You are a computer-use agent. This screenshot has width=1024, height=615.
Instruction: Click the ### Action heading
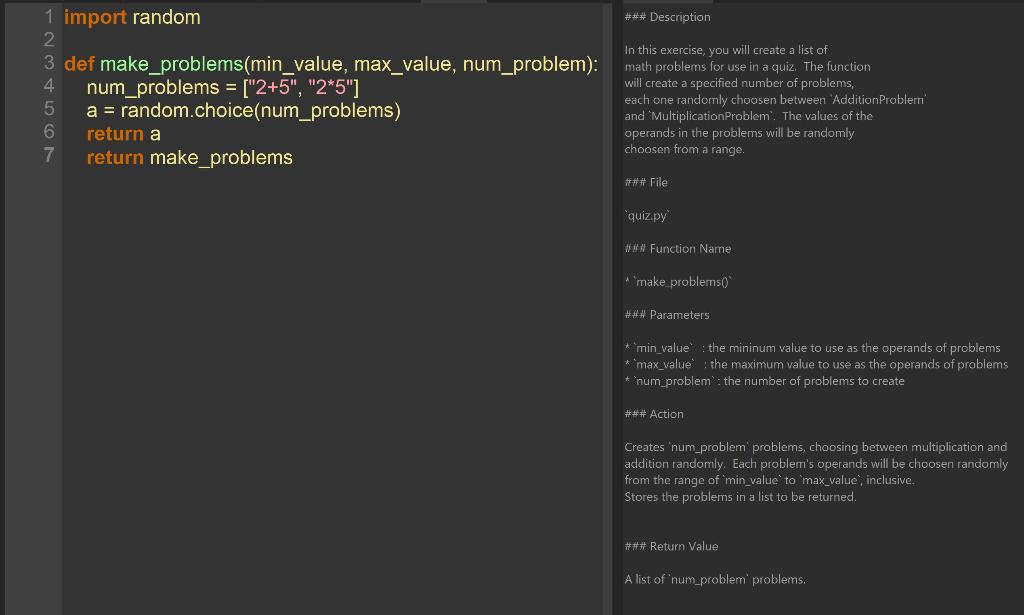(x=654, y=413)
